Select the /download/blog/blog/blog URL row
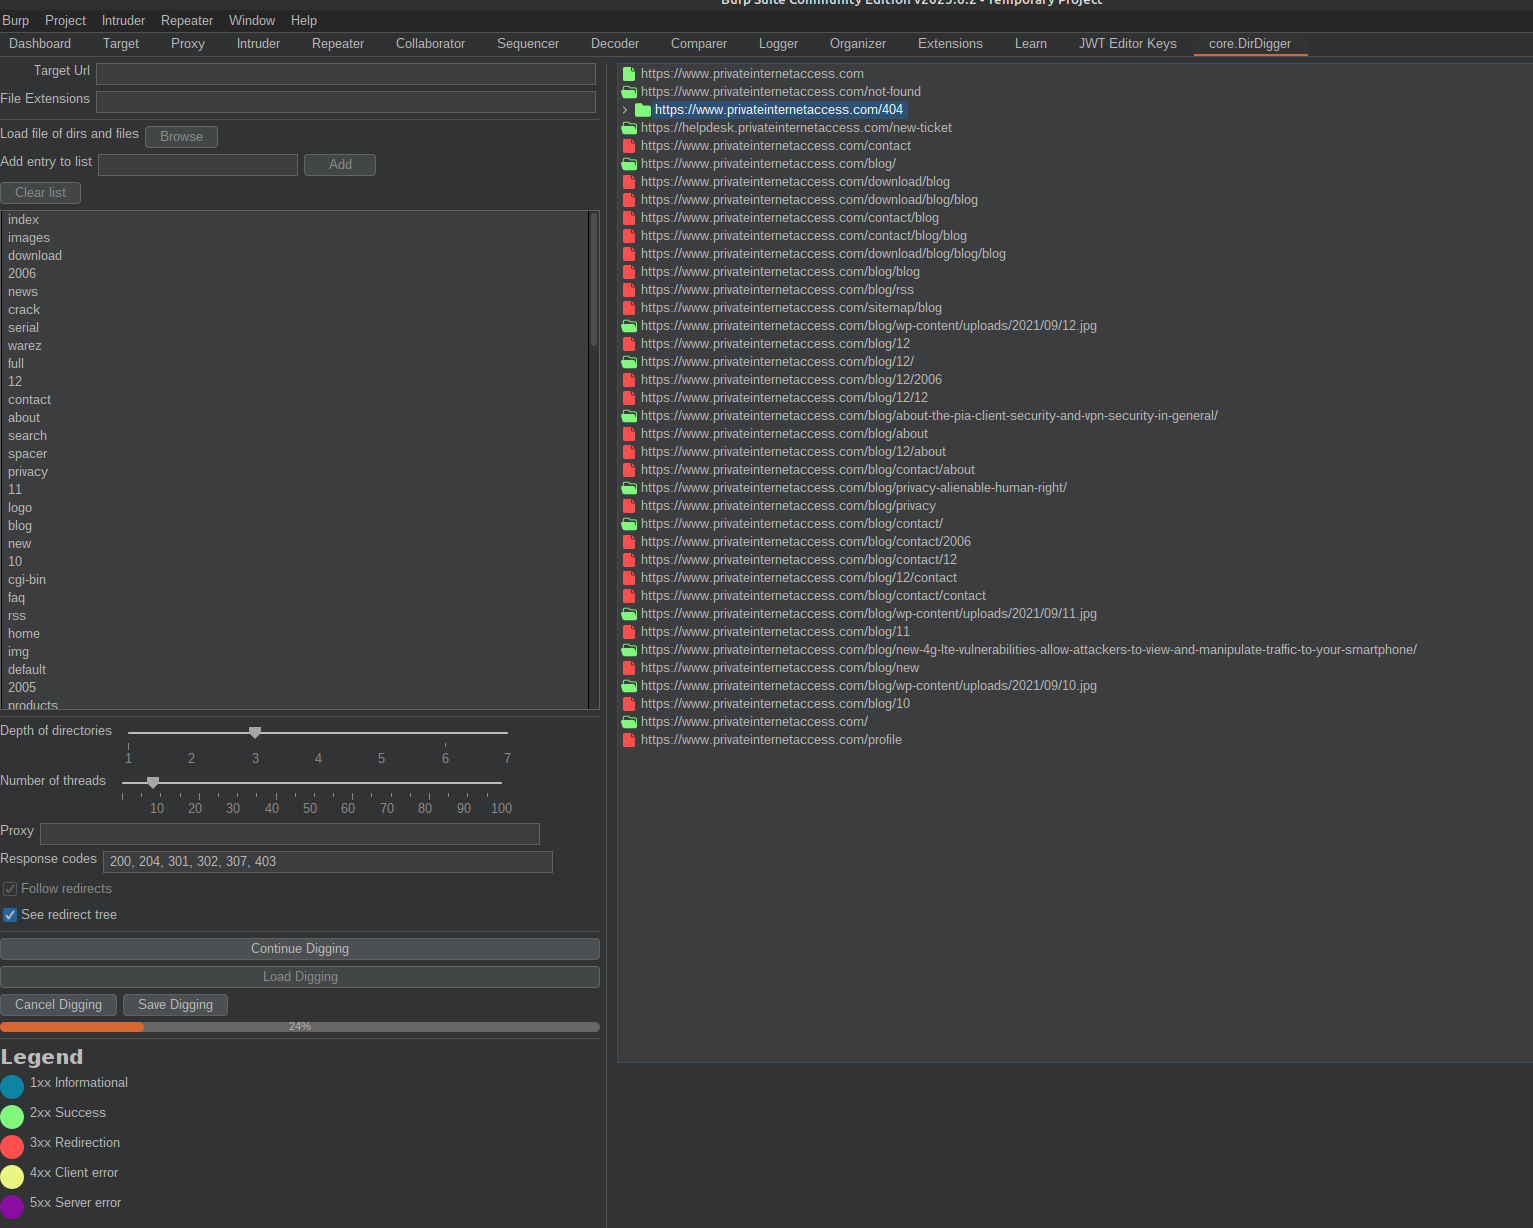This screenshot has width=1533, height=1228. (823, 254)
